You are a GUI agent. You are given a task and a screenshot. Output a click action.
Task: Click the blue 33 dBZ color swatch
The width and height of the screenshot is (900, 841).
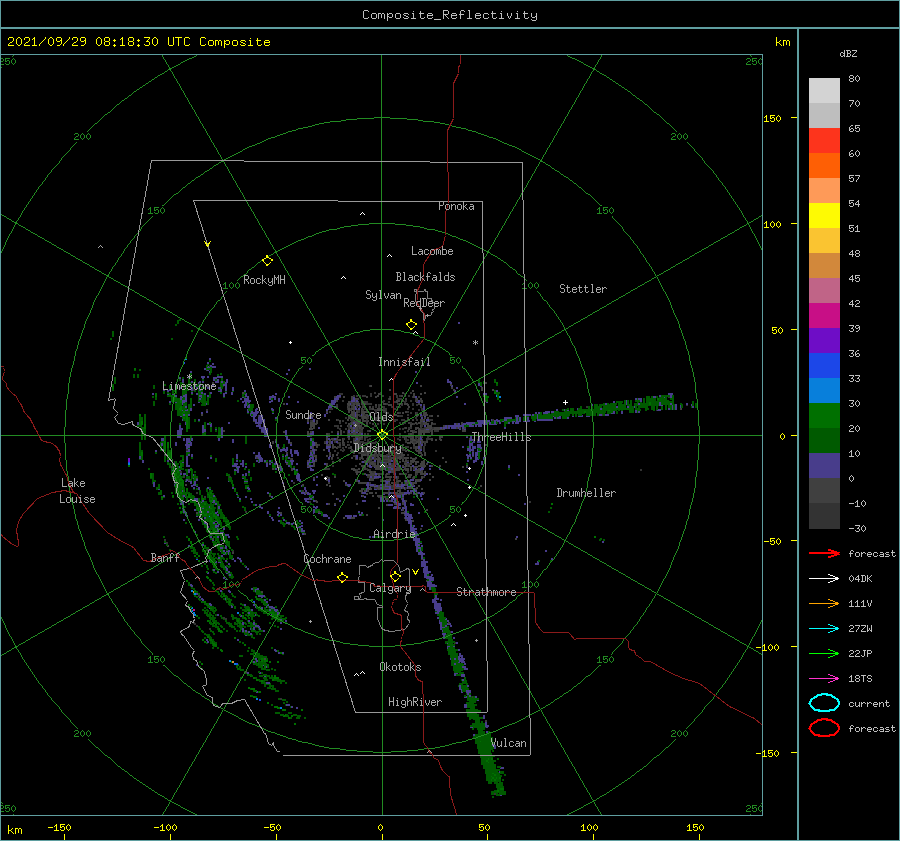click(824, 365)
